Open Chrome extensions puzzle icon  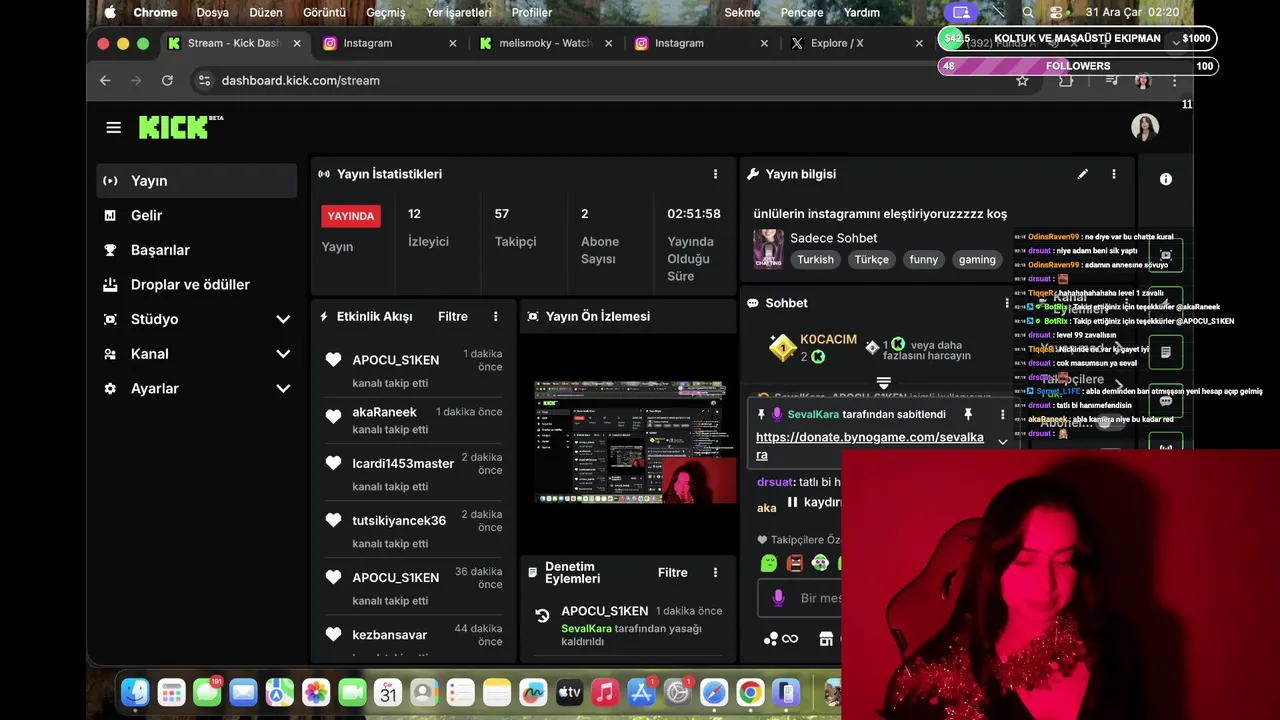click(x=1066, y=80)
